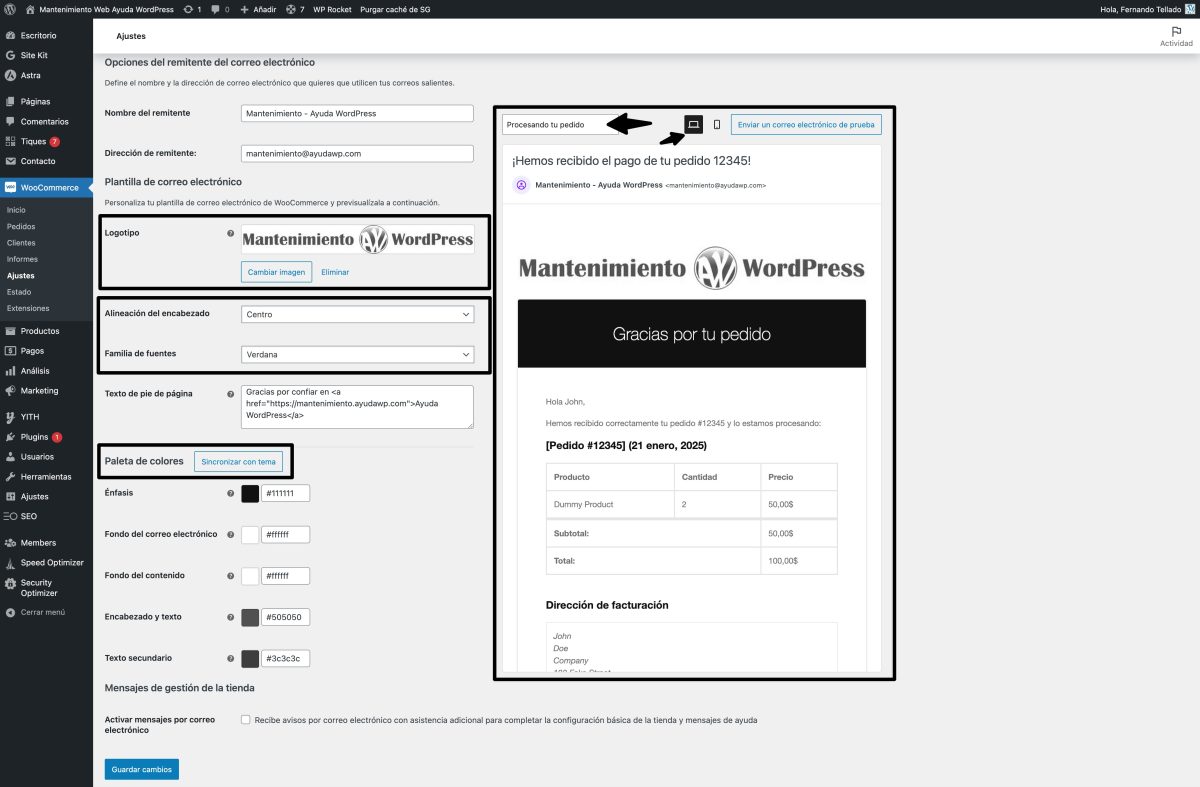This screenshot has height=787, width=1200.
Task: Send a test email with Enviar correo de prueba
Action: [x=808, y=124]
